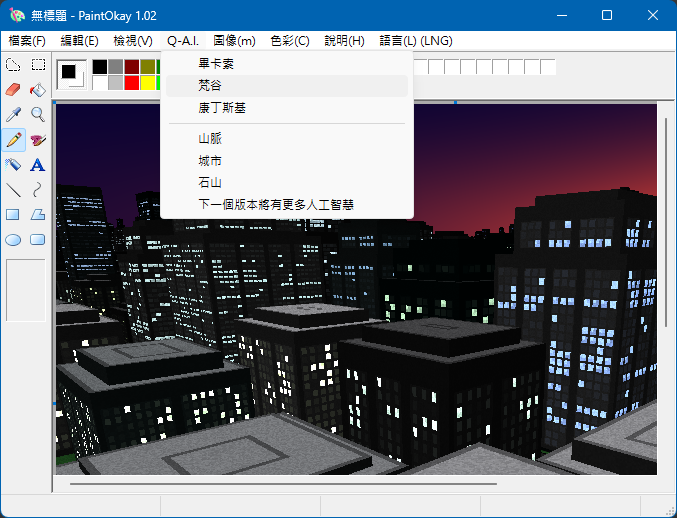
Task: Open the 檔案(F) menu
Action: [27, 41]
